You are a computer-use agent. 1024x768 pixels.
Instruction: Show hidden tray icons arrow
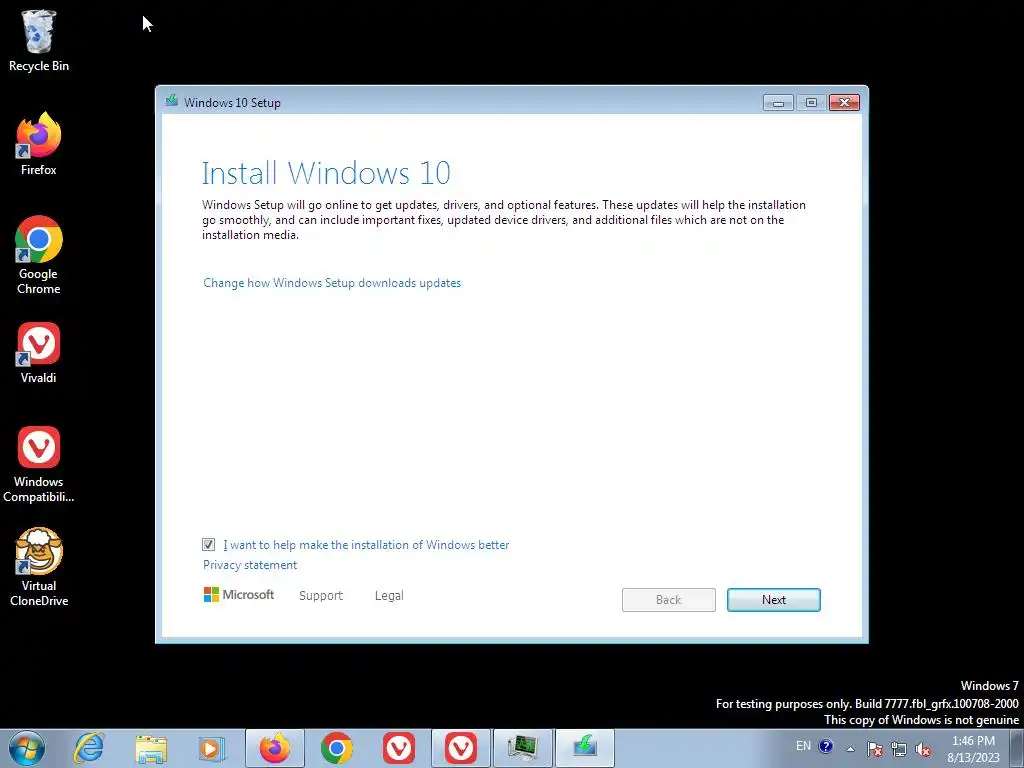pos(850,749)
